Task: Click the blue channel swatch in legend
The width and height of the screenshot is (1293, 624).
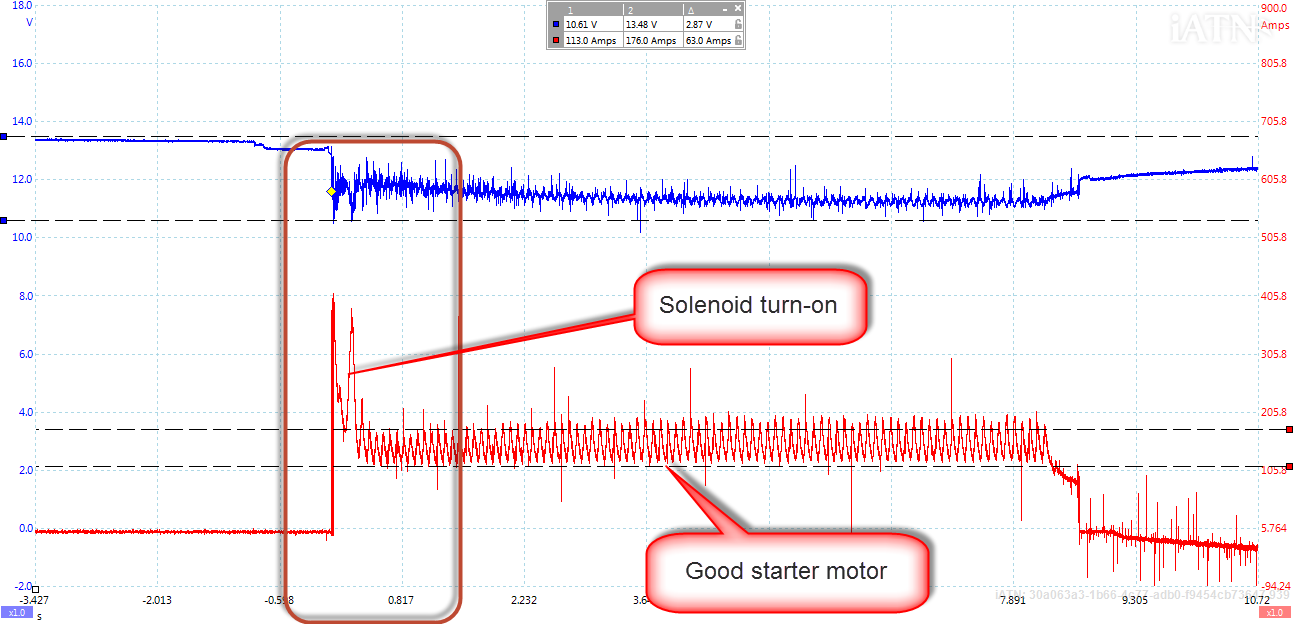Action: (556, 24)
